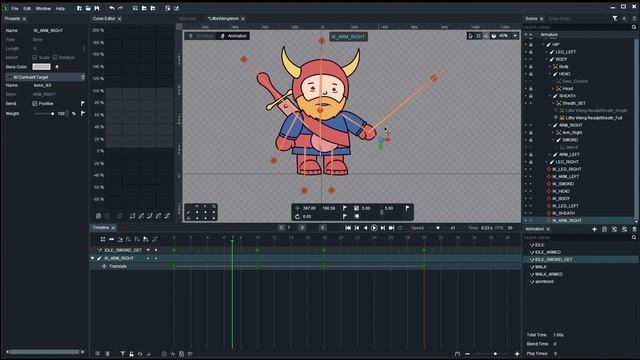640x360 pixels.
Task: Delete animation with trash icon in Animation panel
Action: pyautogui.click(x=634, y=229)
